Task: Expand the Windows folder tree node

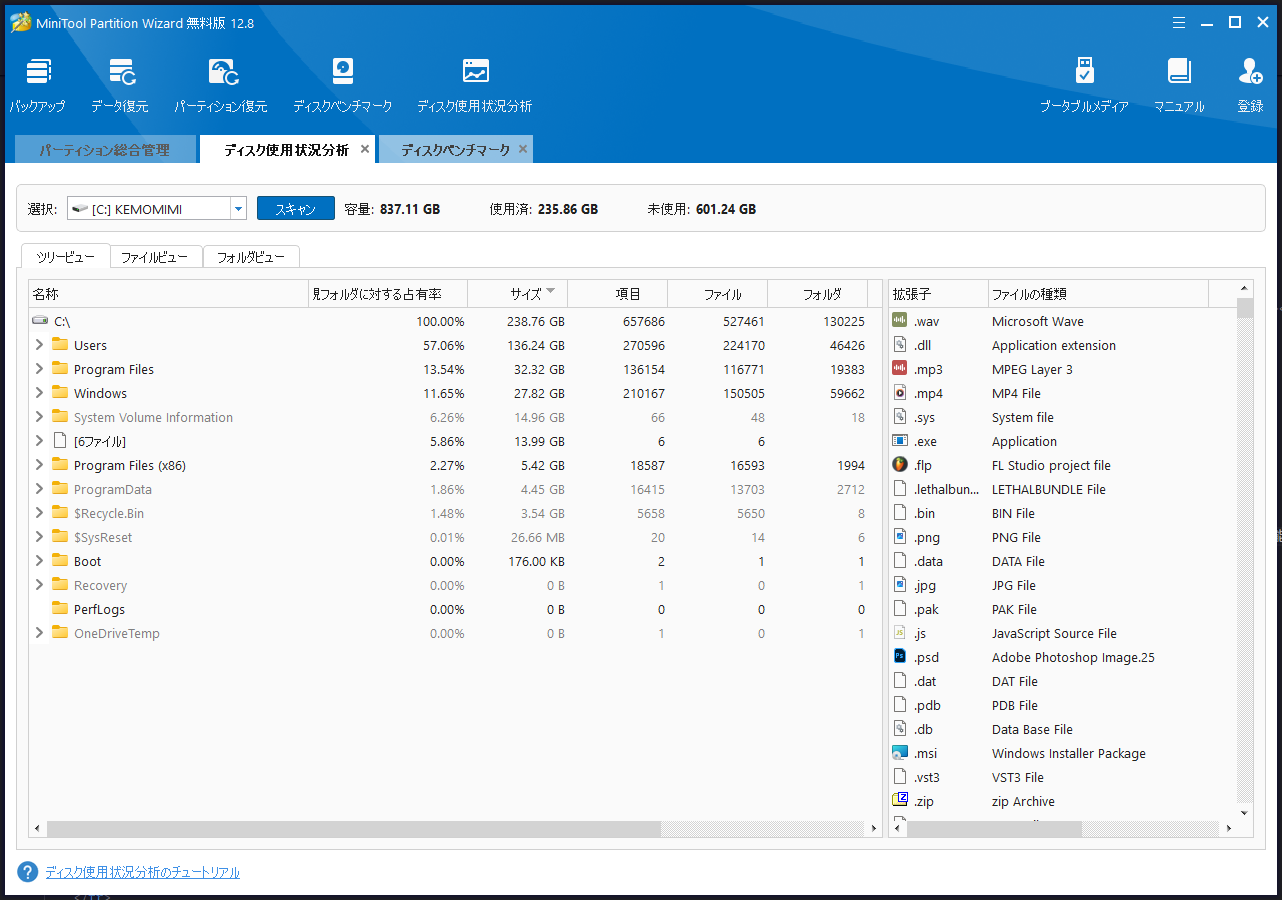Action: click(x=39, y=393)
